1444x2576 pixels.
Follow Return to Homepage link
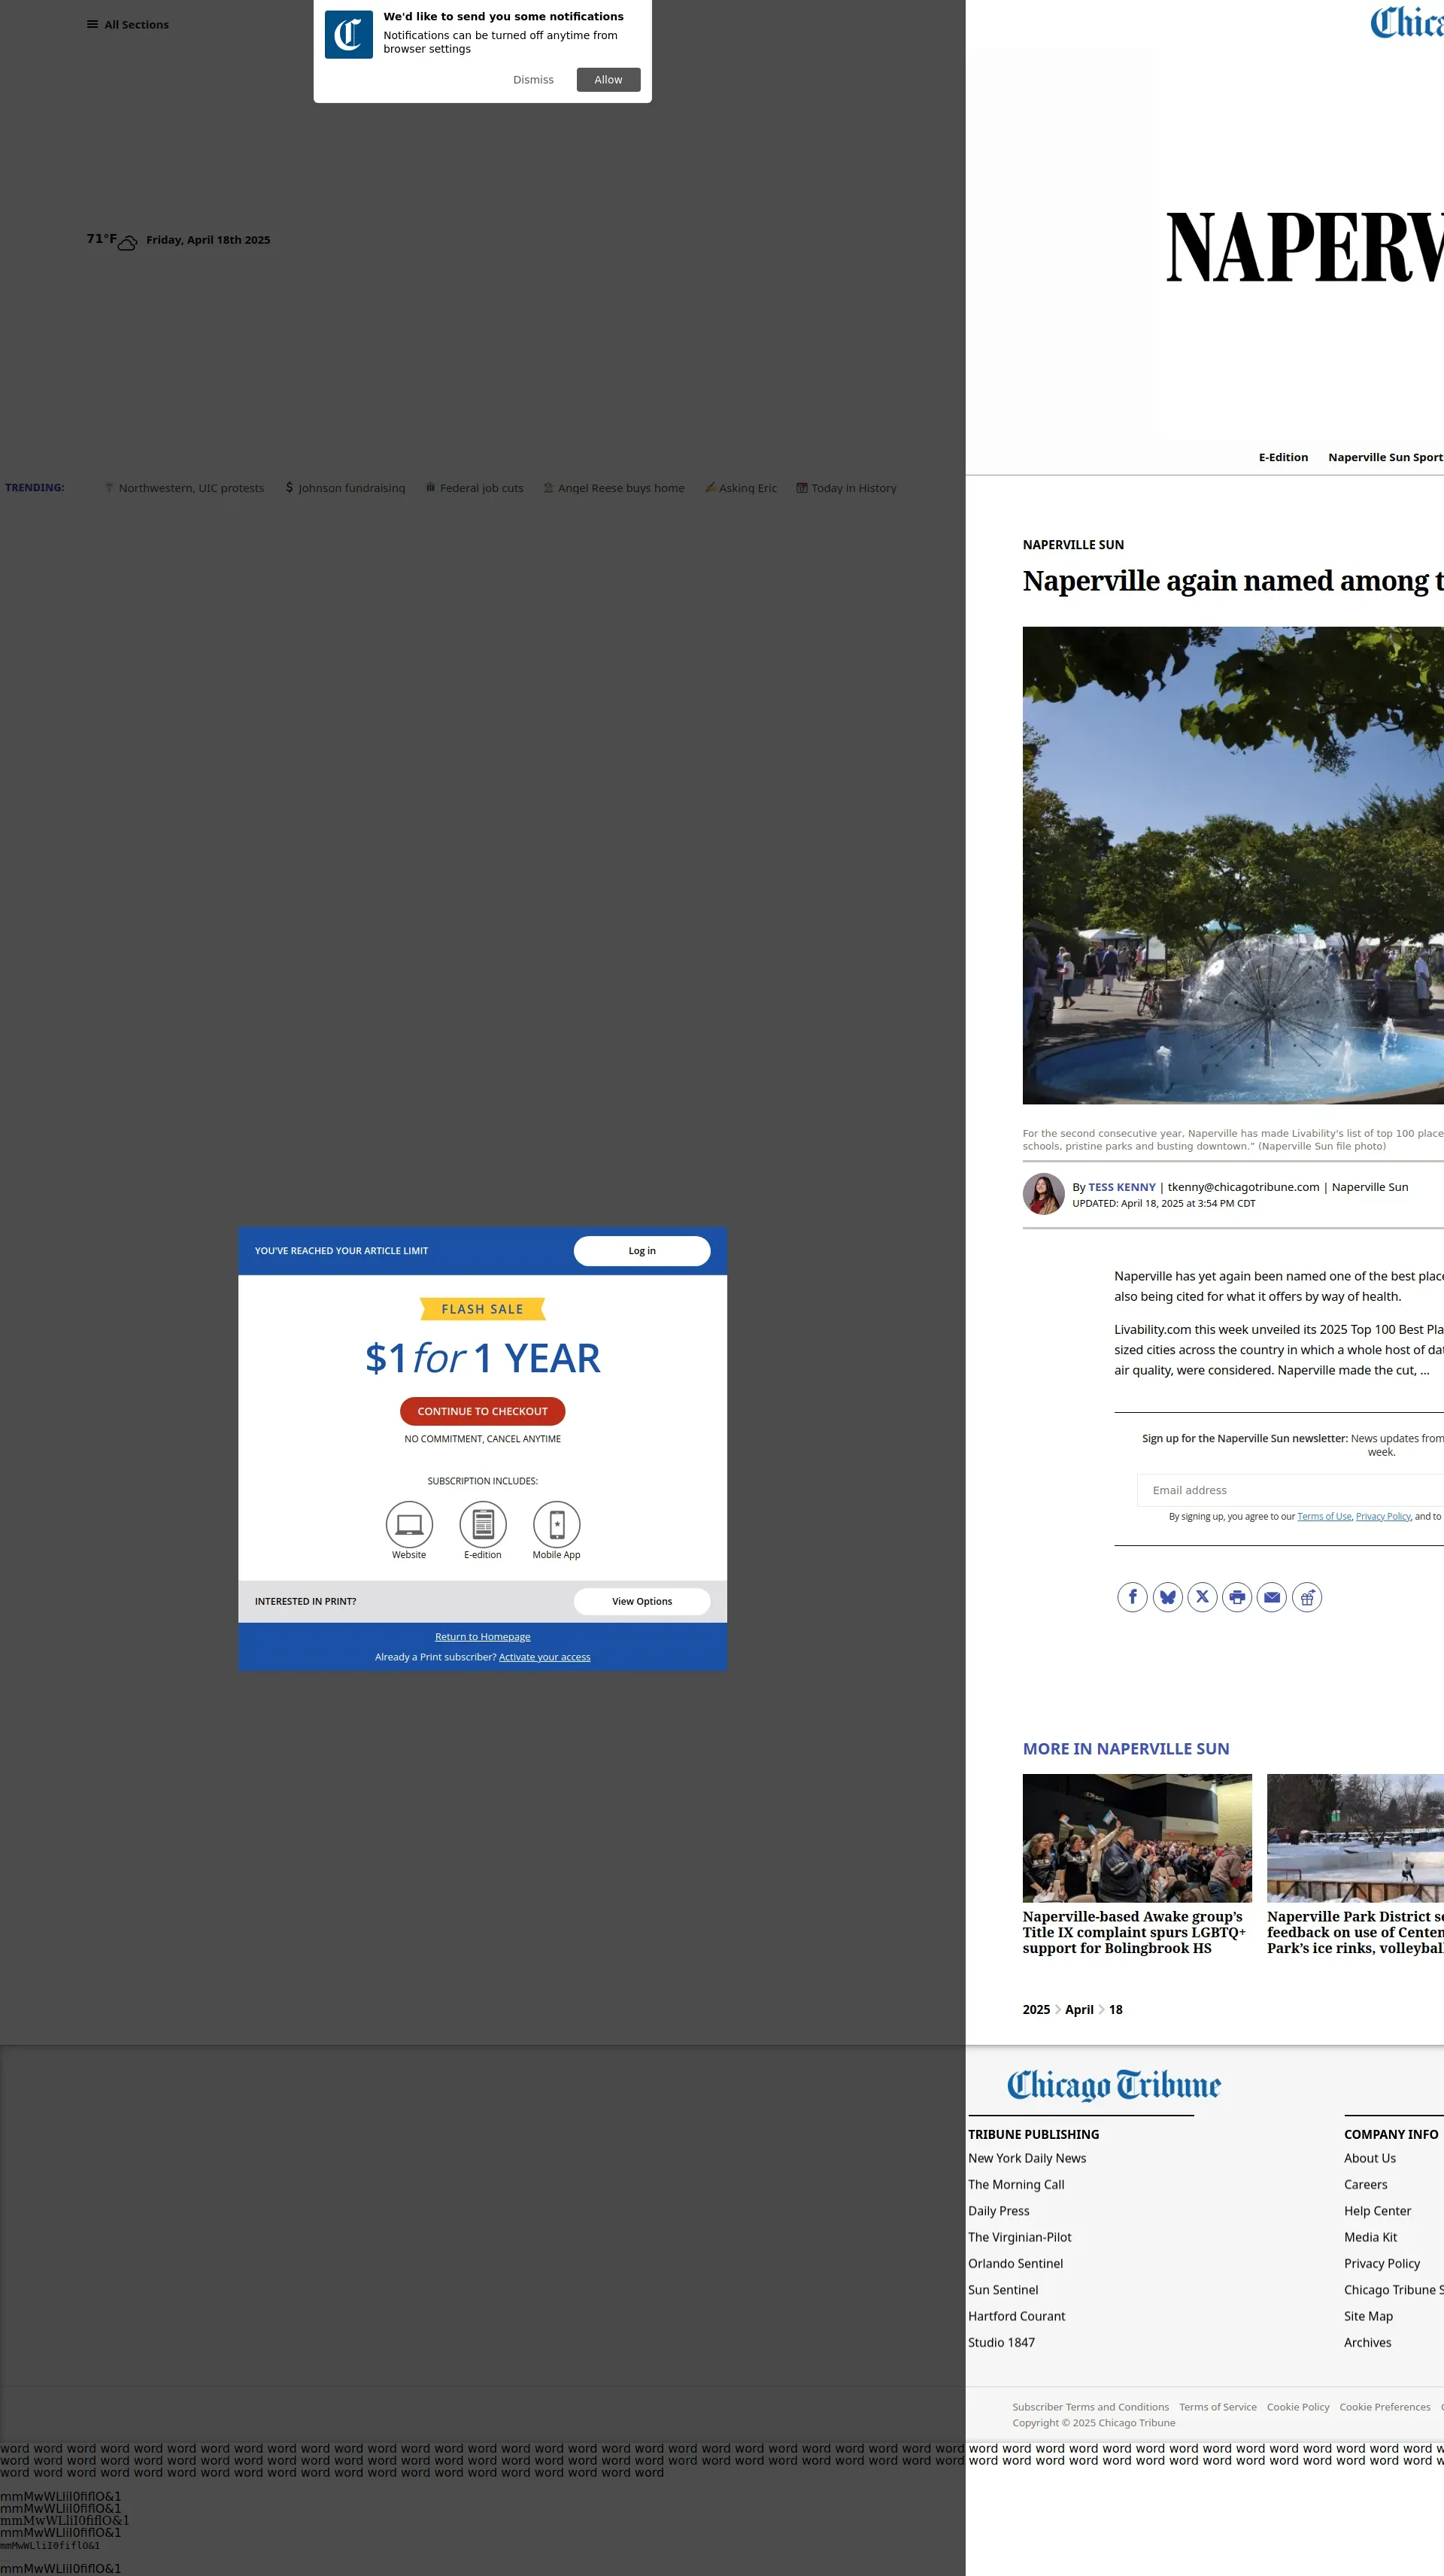pyautogui.click(x=483, y=1637)
